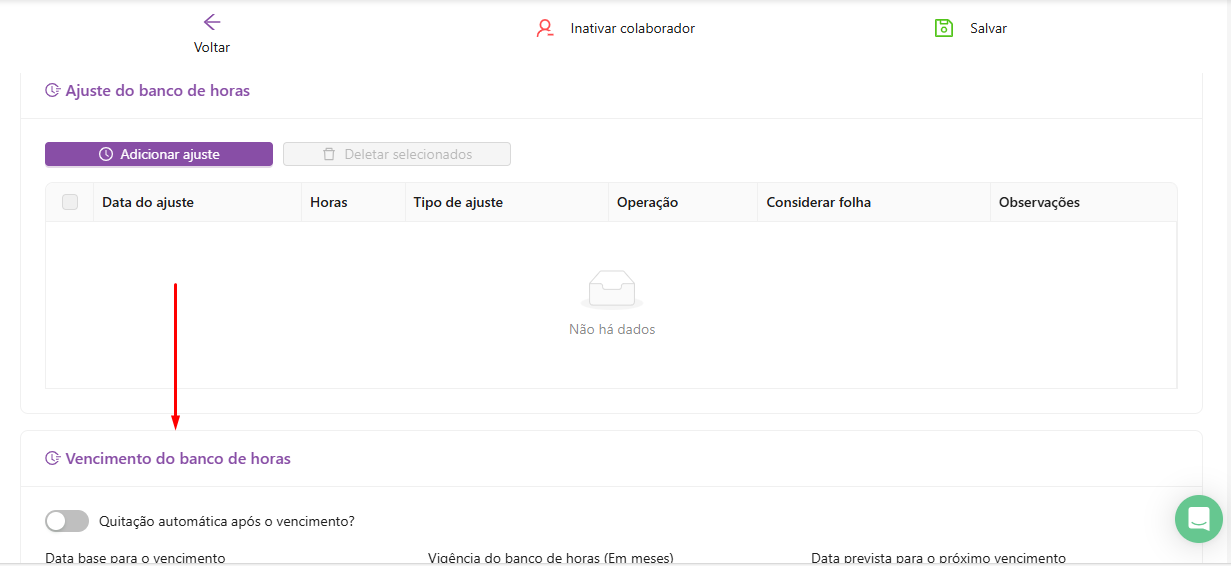1231x566 pixels.
Task: Click the clock icon beside Ajuste do banco de horas
Action: (x=53, y=91)
